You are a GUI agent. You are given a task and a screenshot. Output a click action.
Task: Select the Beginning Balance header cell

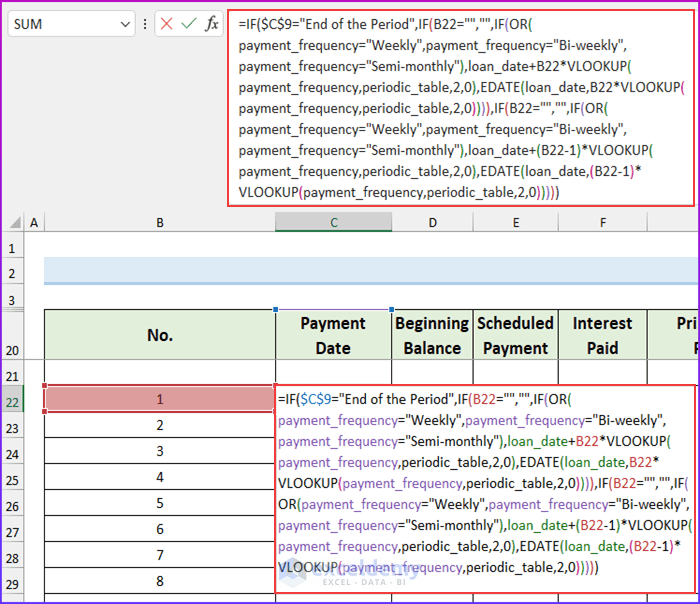432,335
